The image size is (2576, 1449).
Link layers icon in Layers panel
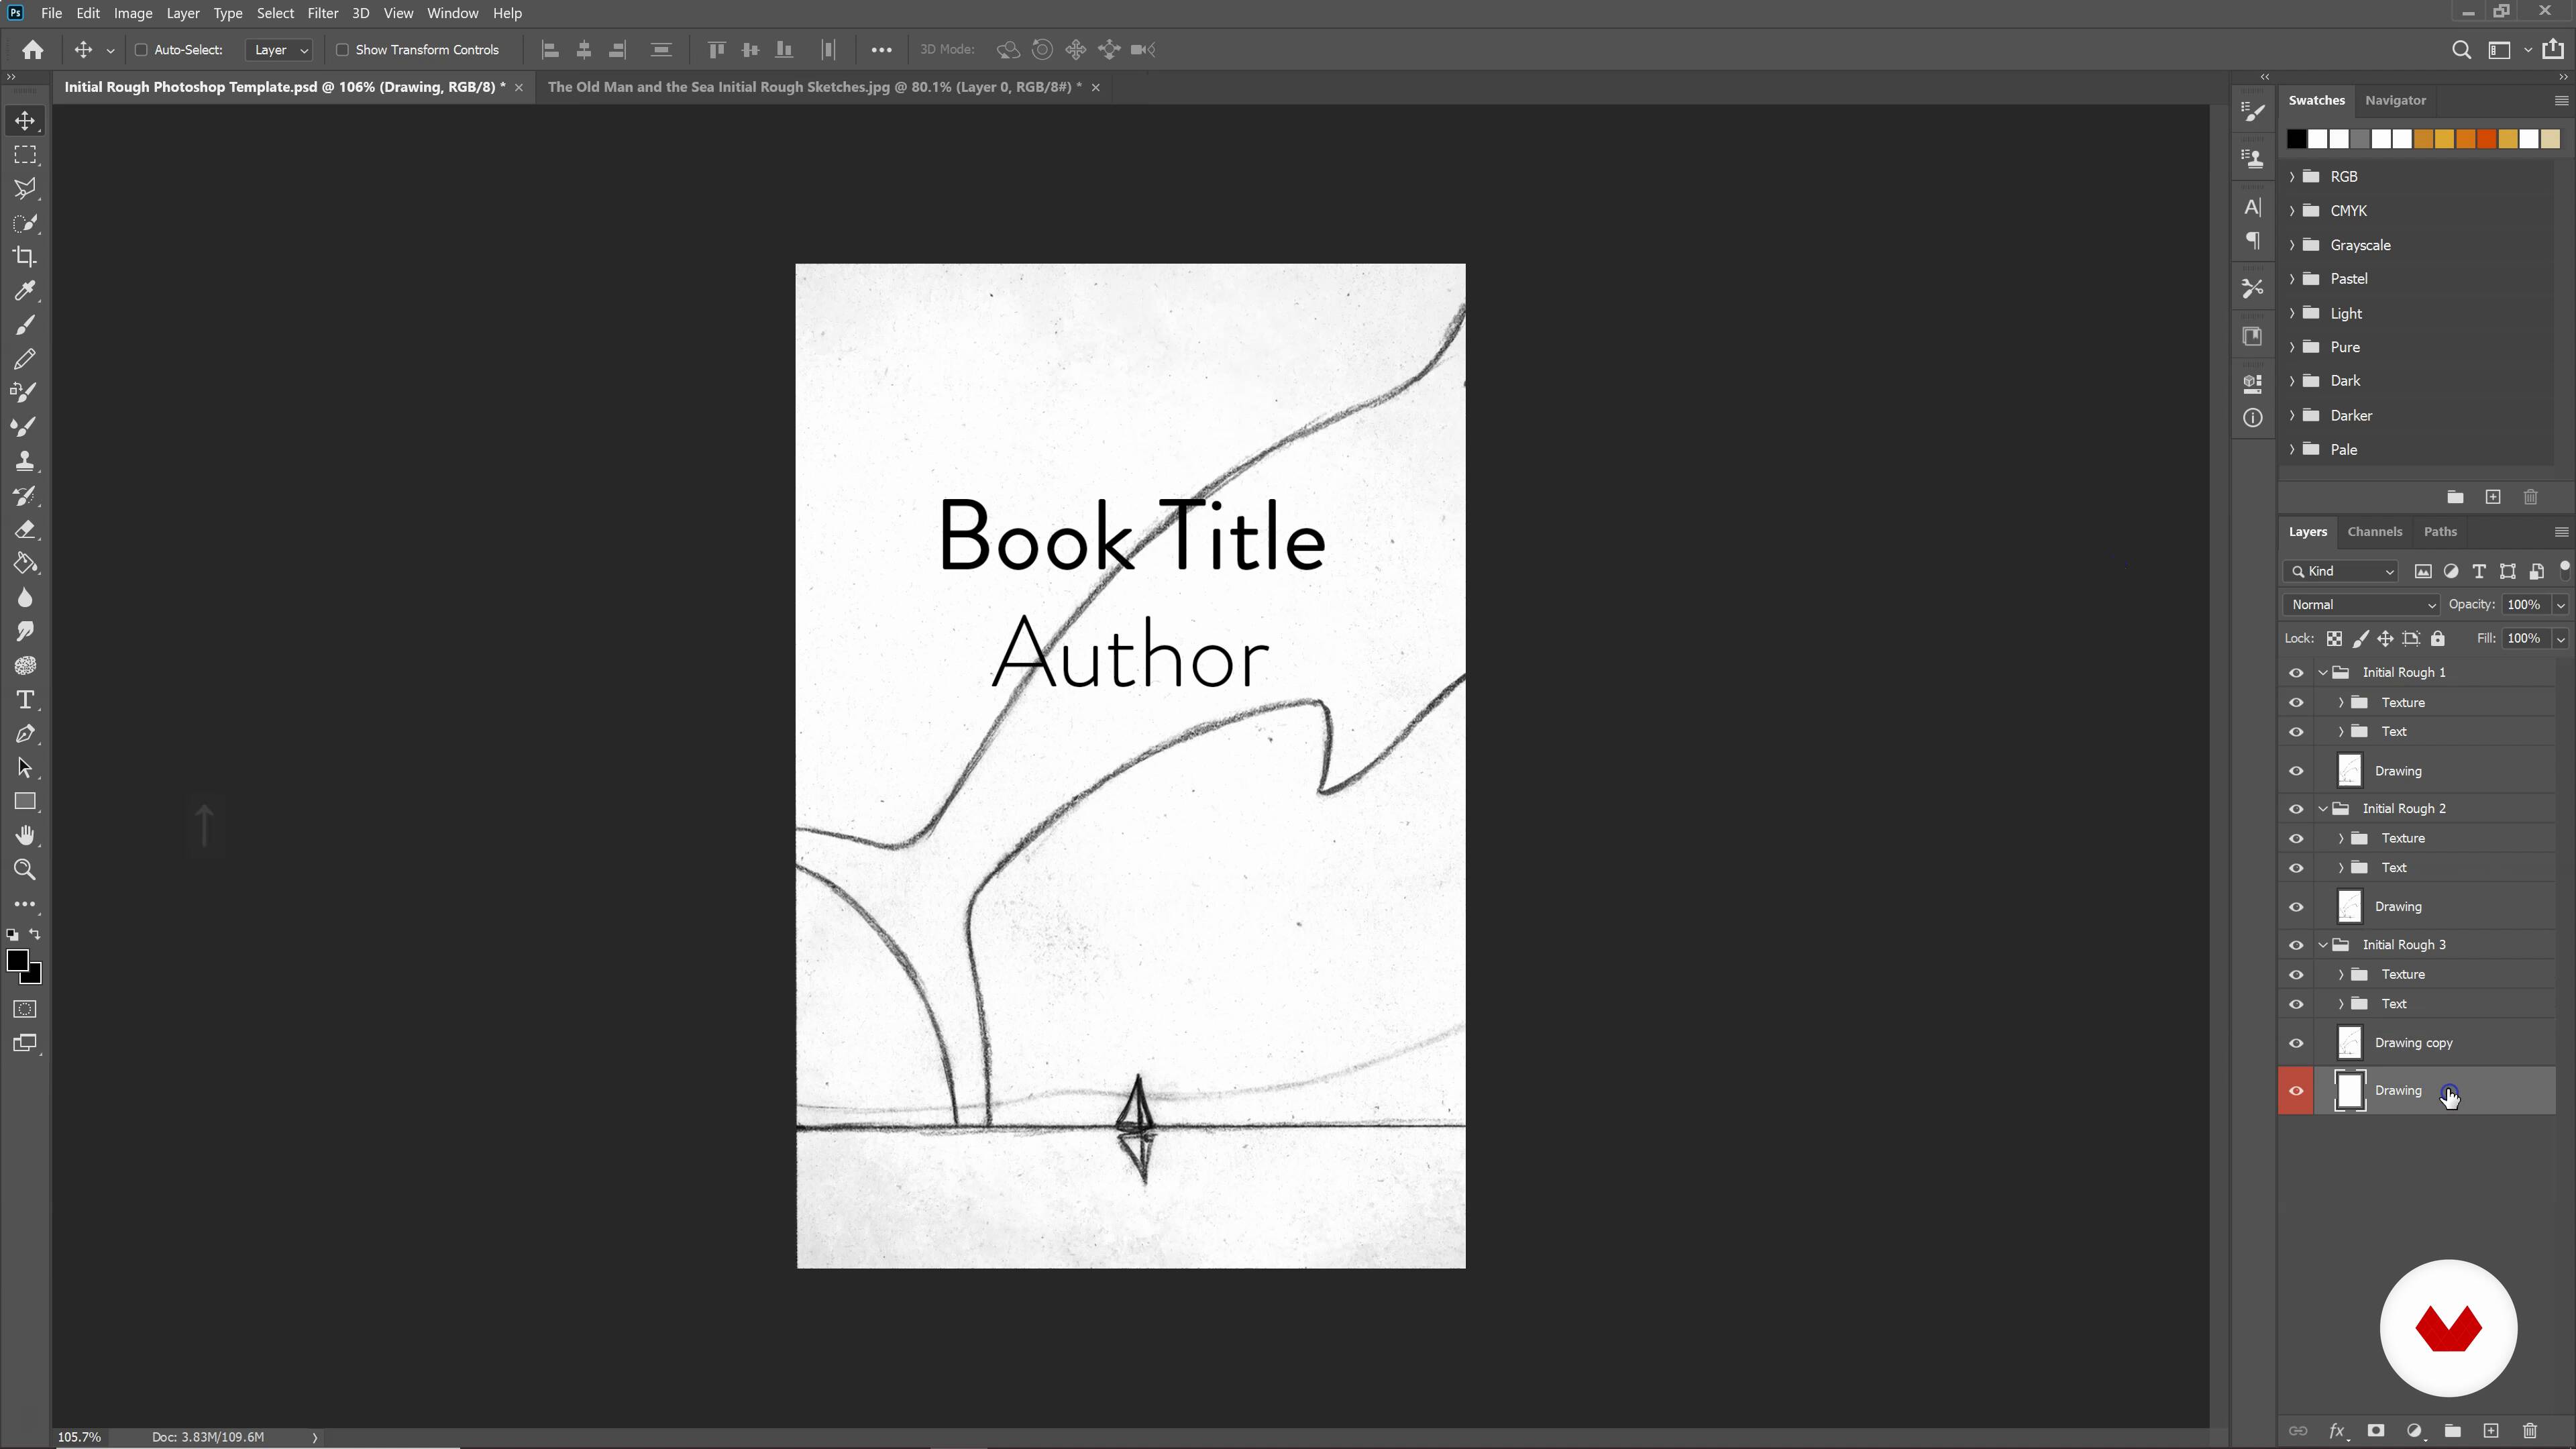(2298, 1431)
